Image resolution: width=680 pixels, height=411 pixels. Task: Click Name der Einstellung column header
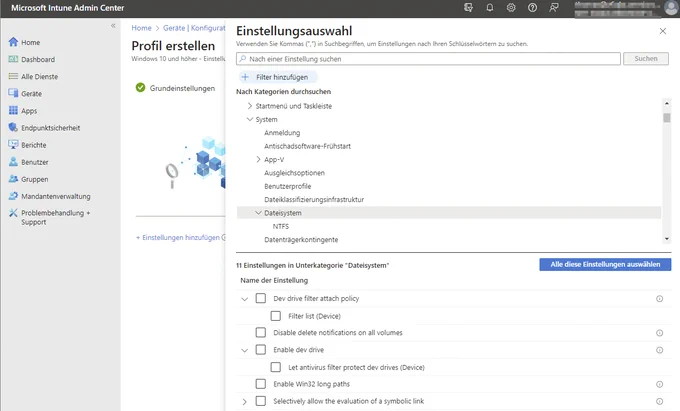[x=274, y=281]
